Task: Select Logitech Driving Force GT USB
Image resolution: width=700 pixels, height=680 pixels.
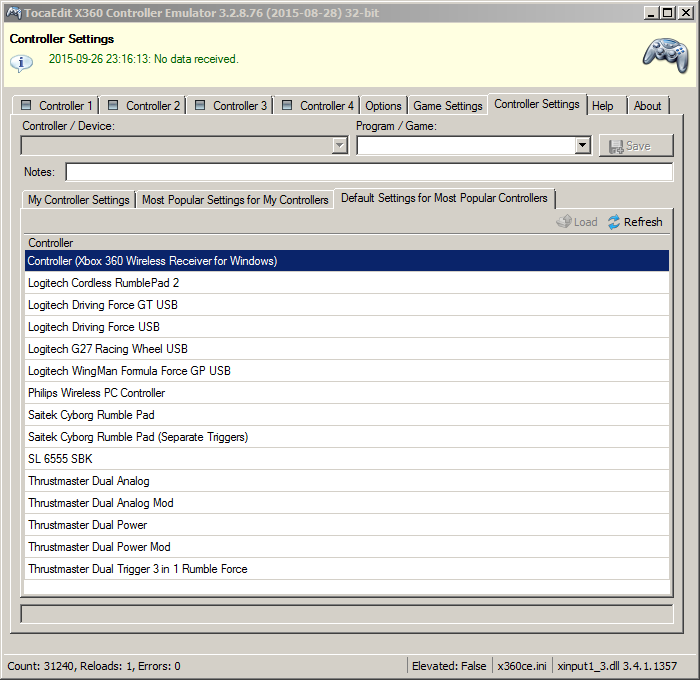Action: tap(346, 305)
